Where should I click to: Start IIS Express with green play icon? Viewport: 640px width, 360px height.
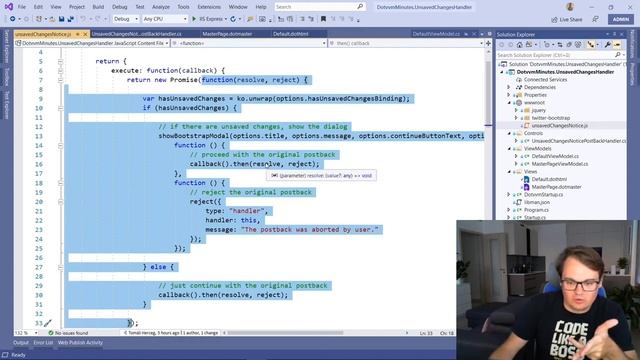[x=194, y=19]
